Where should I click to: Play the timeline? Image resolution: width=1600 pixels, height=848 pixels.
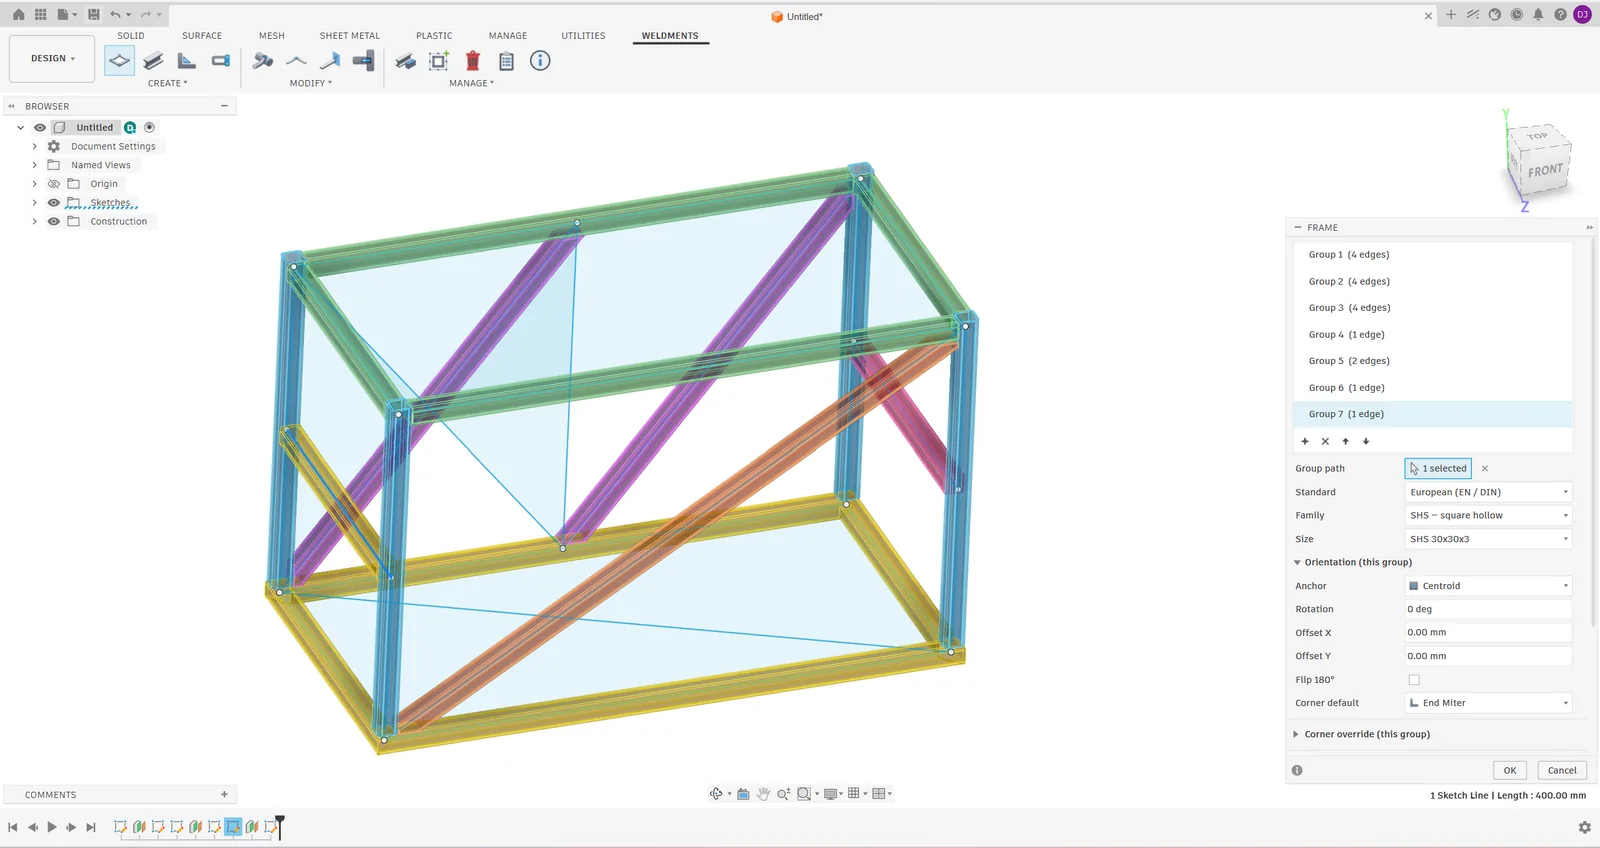[52, 827]
